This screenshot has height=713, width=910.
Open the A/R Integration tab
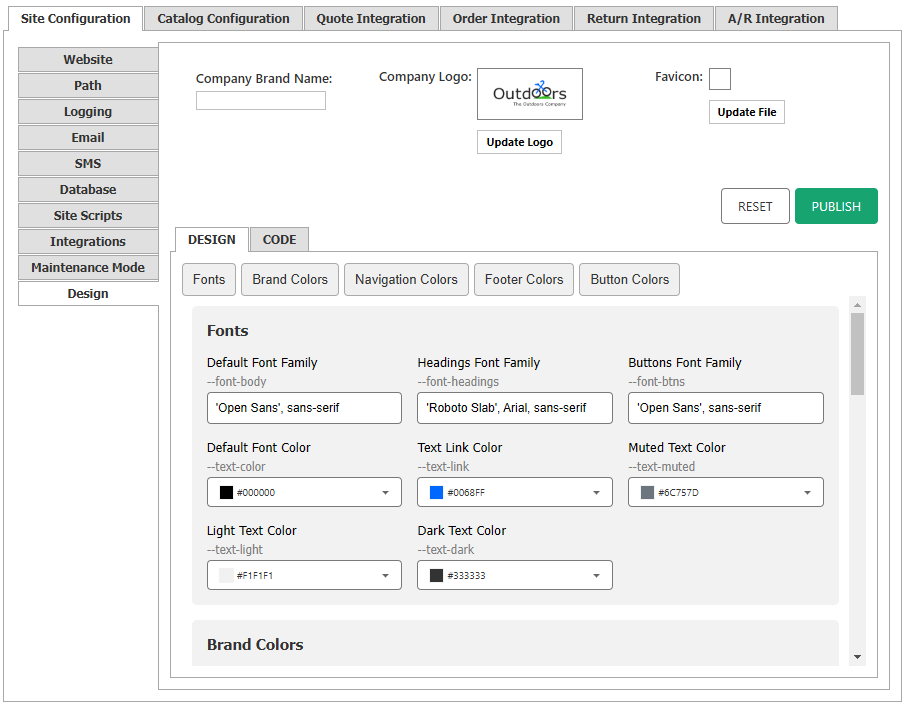tap(776, 19)
